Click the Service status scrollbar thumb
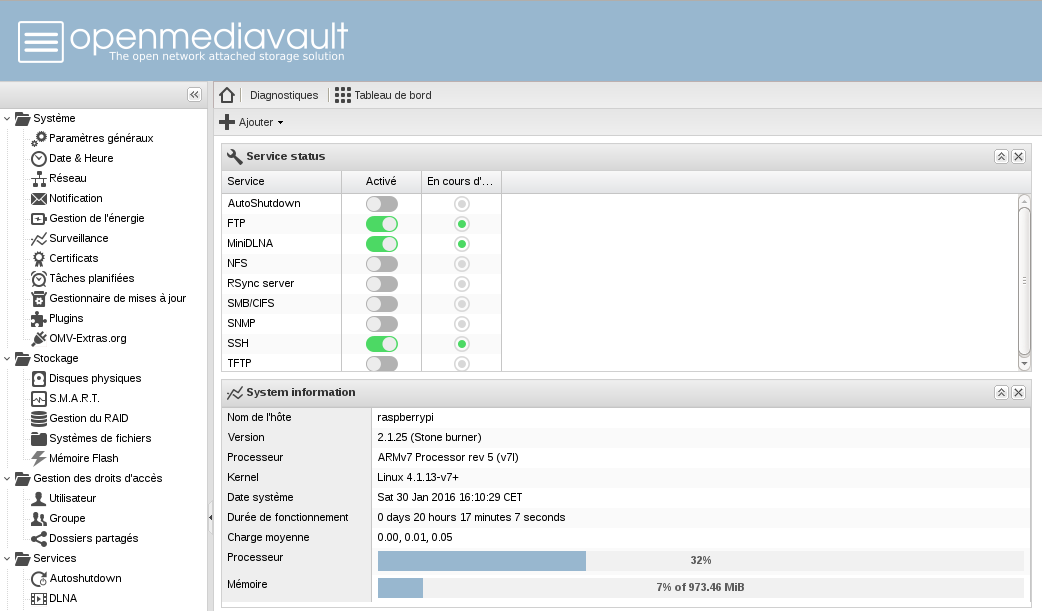Screen dimensions: 1042x611 (1024, 281)
